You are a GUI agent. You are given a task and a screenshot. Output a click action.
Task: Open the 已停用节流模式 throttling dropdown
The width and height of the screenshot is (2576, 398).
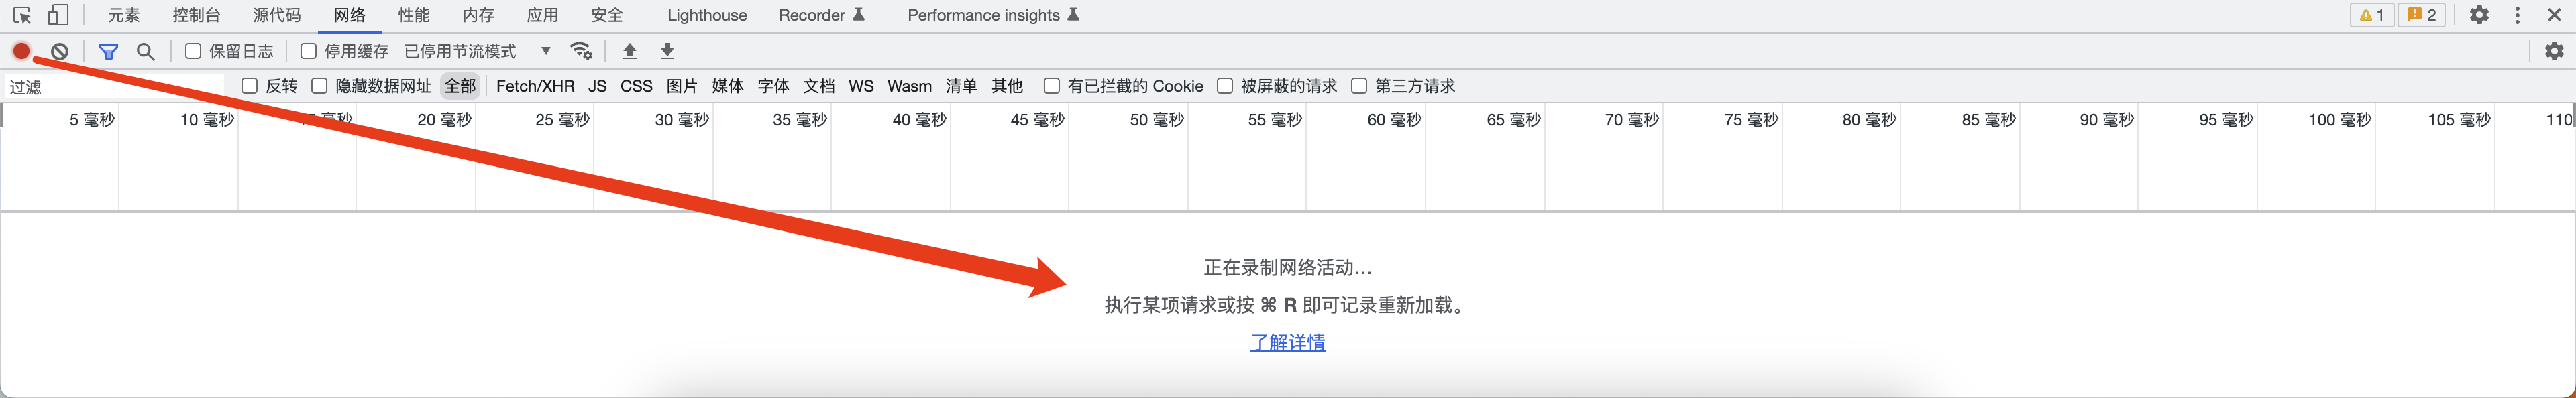(x=477, y=51)
